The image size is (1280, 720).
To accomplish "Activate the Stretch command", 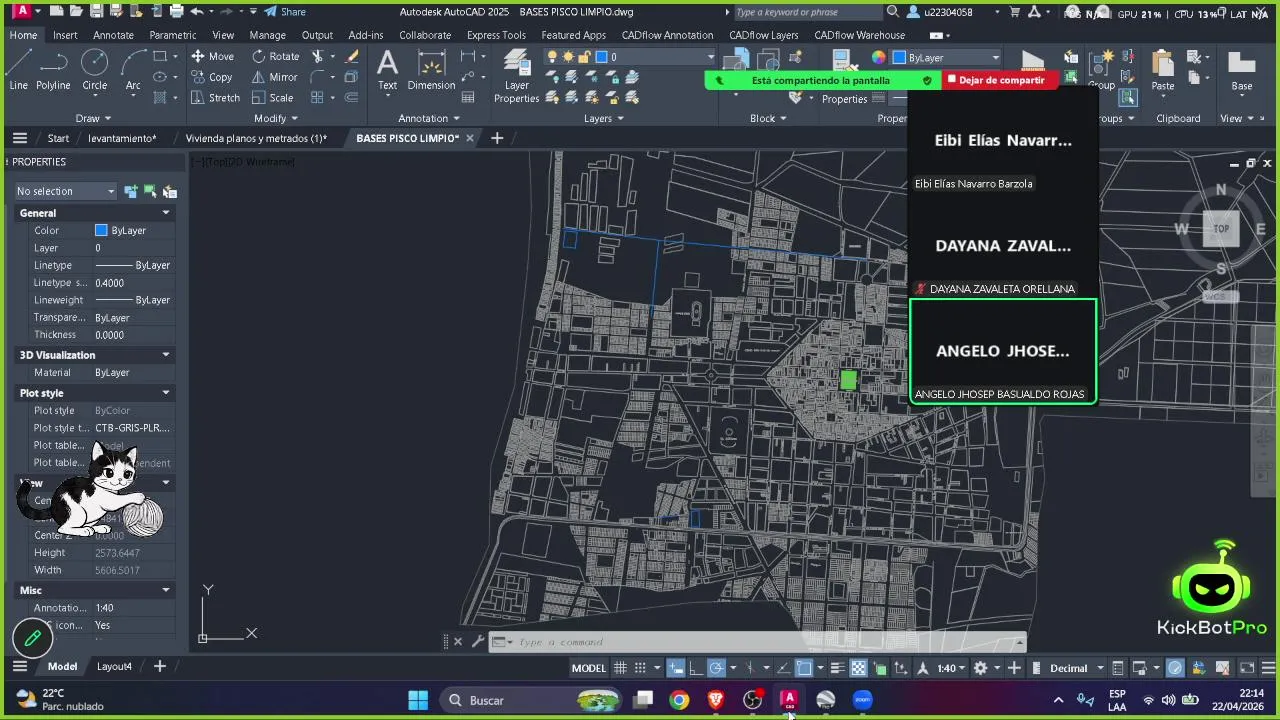I will point(215,98).
